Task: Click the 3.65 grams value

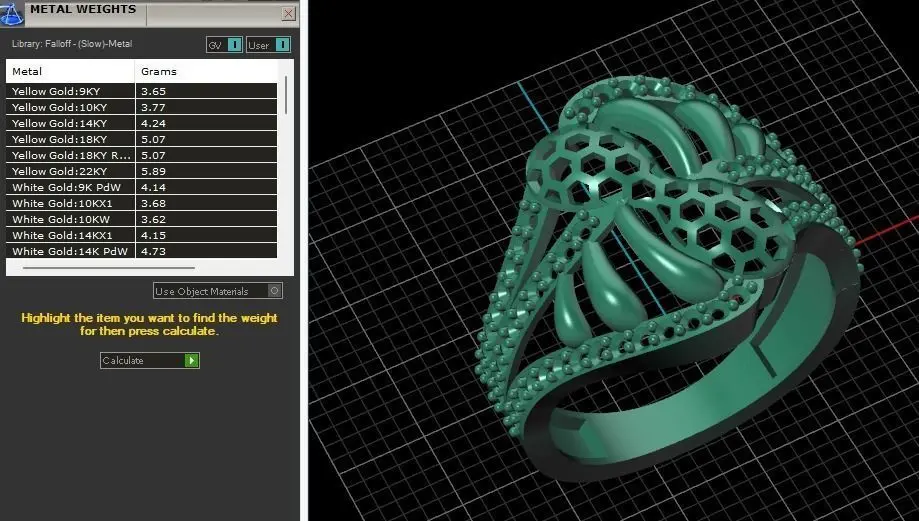Action: tap(154, 91)
